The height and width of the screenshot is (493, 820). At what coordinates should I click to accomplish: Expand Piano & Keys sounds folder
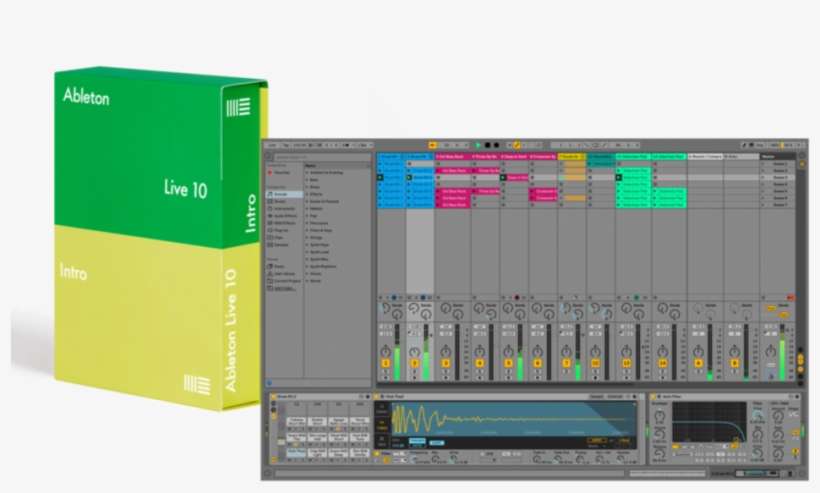point(308,231)
